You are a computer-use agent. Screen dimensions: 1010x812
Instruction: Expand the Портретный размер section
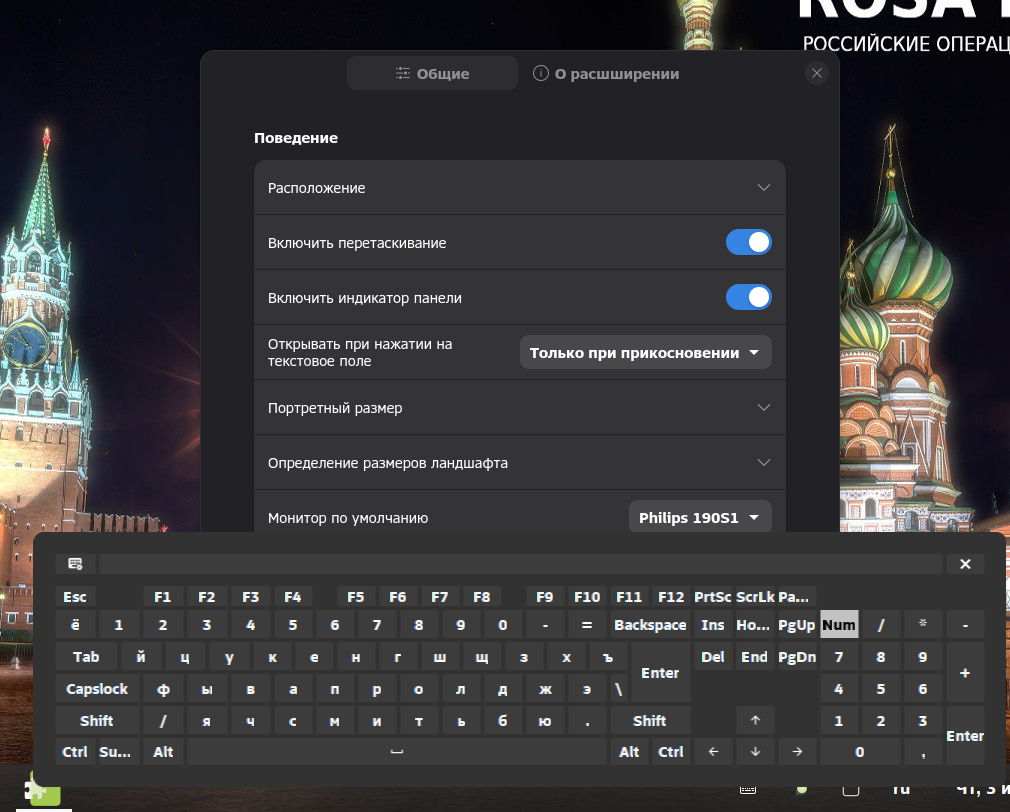519,408
